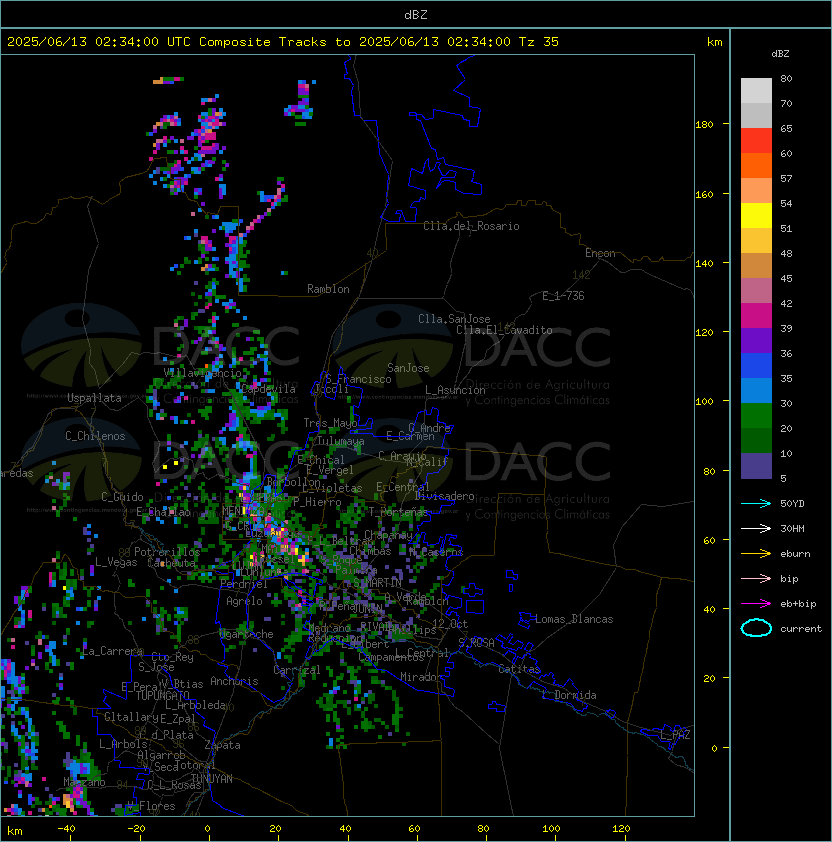Pick the purple 36-39 dBZ legend swatch
The height and width of the screenshot is (842, 832).
(x=756, y=341)
